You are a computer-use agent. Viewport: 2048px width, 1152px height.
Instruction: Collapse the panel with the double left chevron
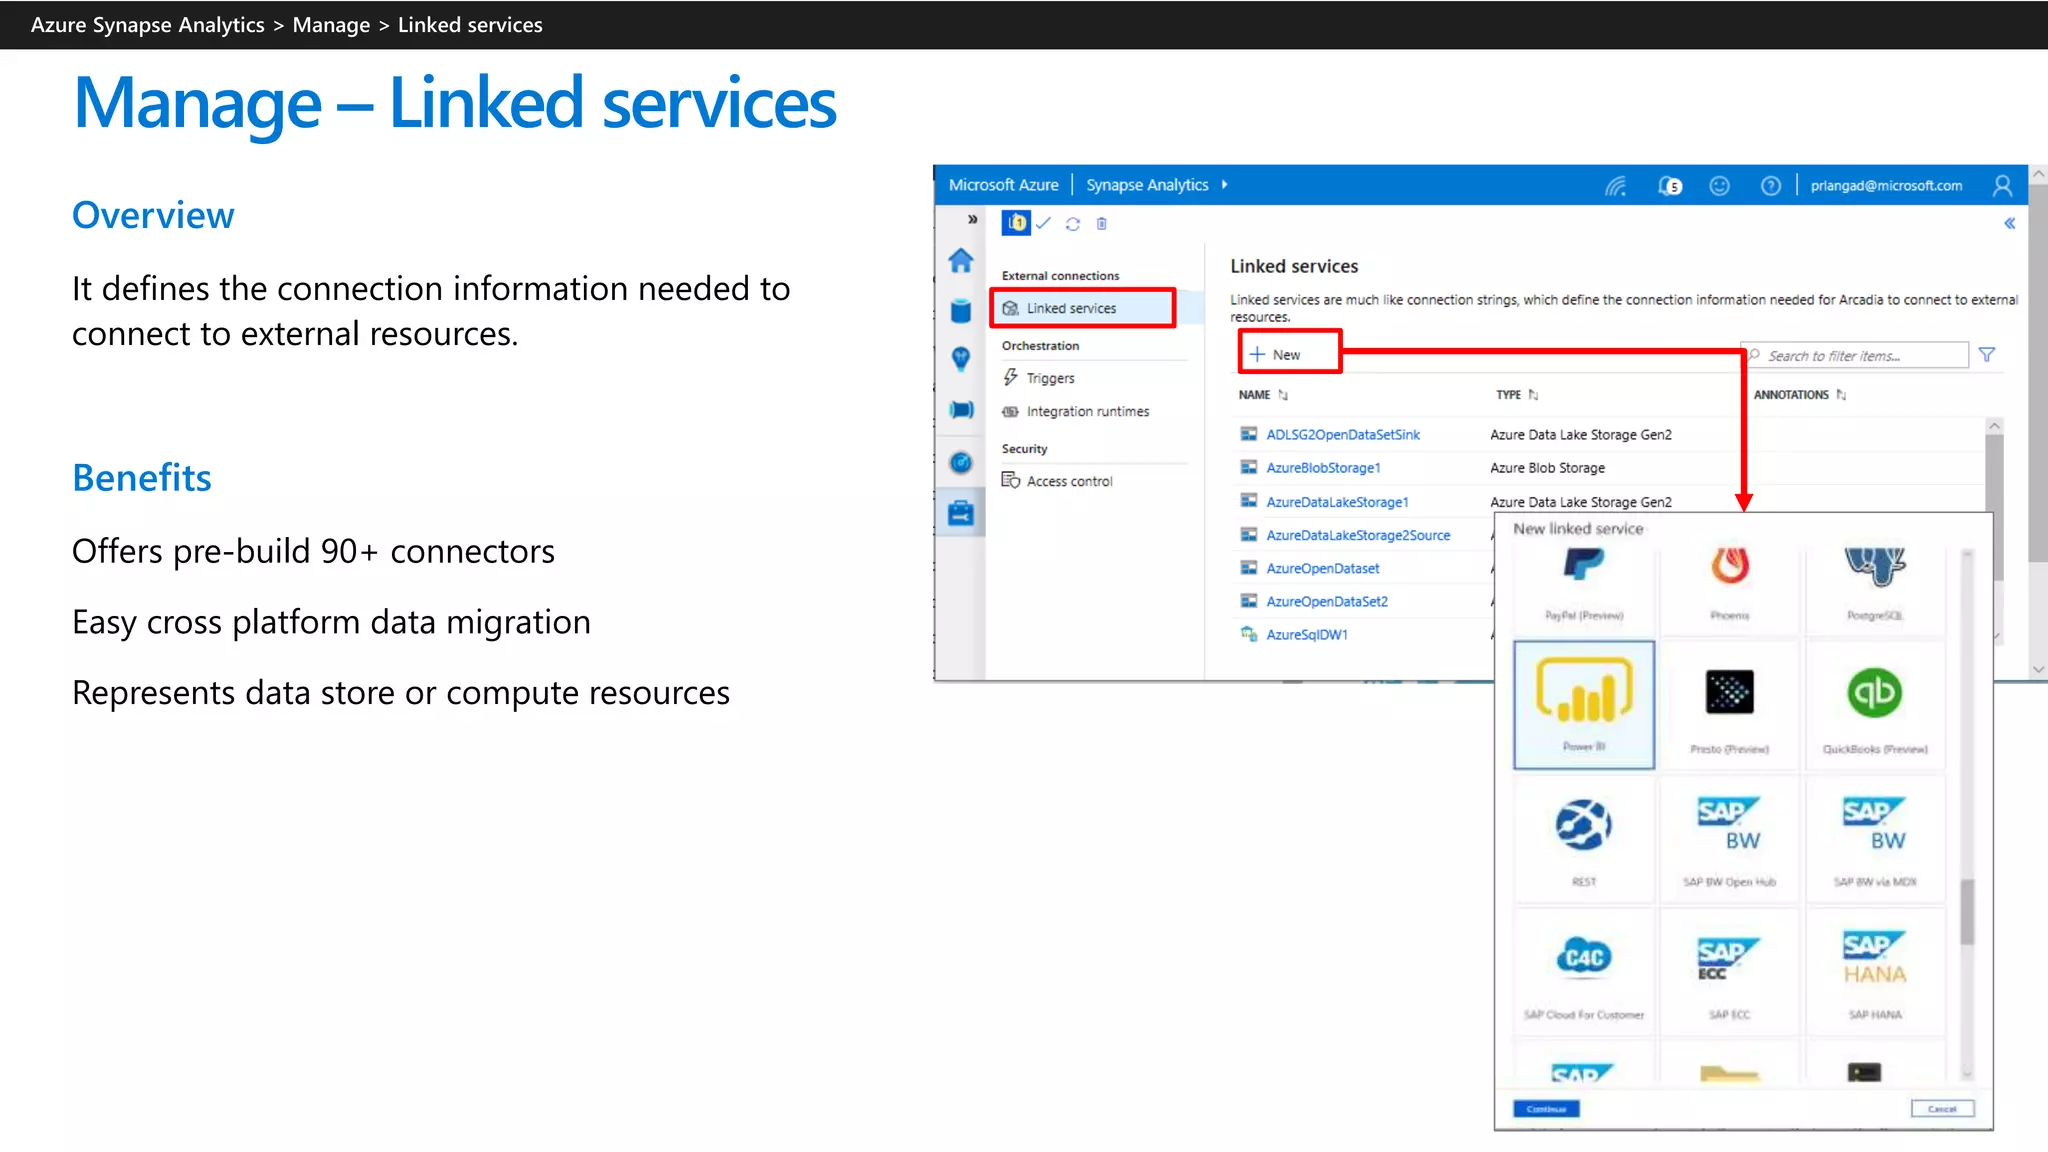[x=2009, y=223]
